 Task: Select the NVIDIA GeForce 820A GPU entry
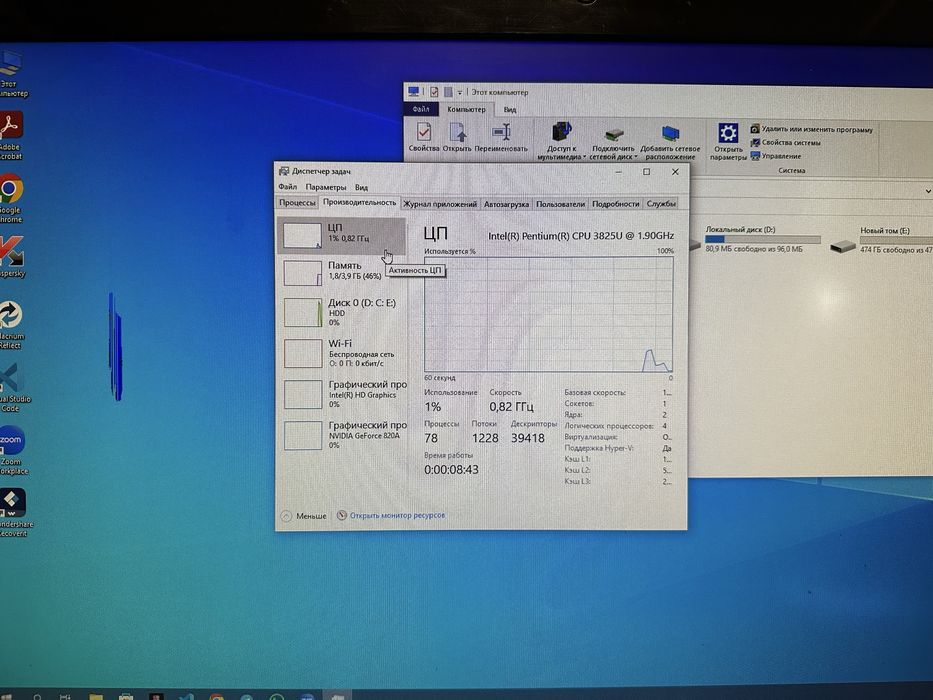tap(342, 435)
